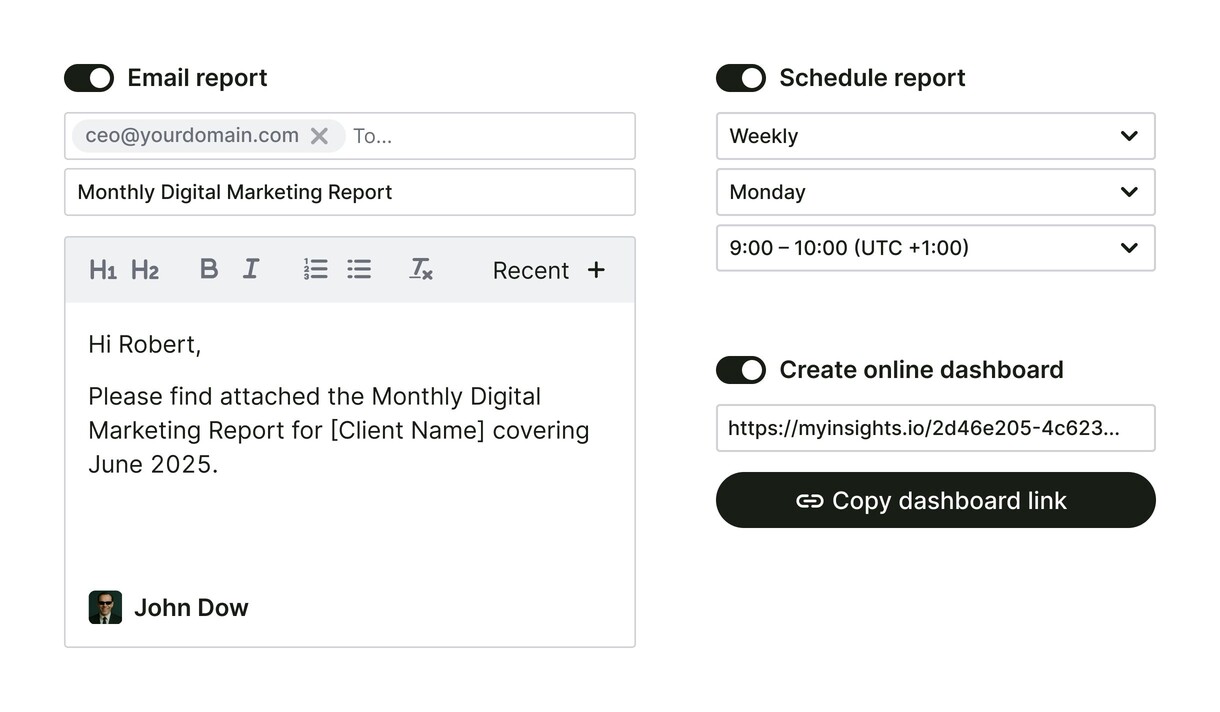Open the Weekly frequency dropdown
Image resolution: width=1220 pixels, height=712 pixels.
pyautogui.click(x=936, y=136)
